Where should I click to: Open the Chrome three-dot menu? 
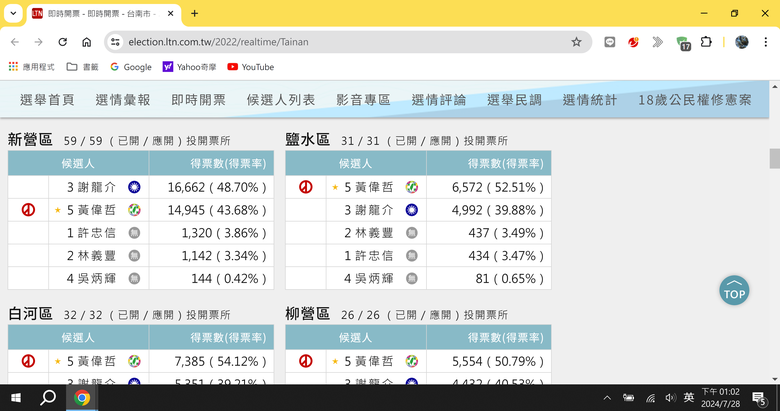click(766, 42)
